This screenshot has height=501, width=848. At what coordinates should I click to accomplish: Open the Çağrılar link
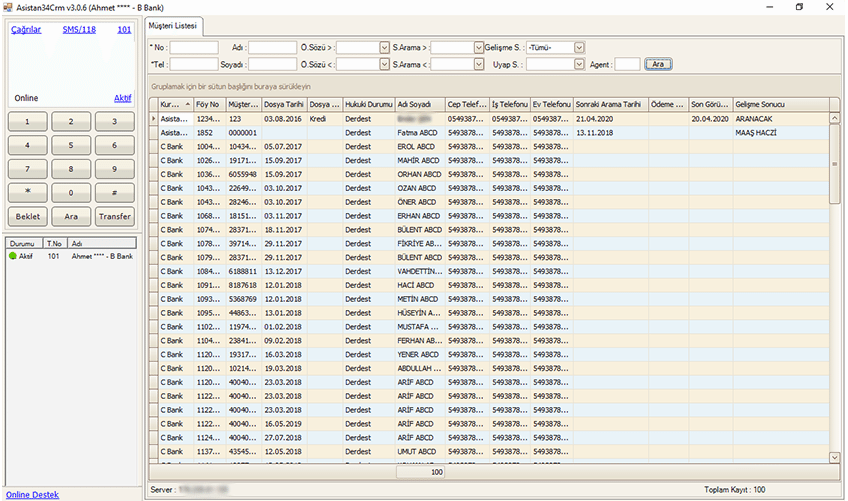tap(25, 30)
